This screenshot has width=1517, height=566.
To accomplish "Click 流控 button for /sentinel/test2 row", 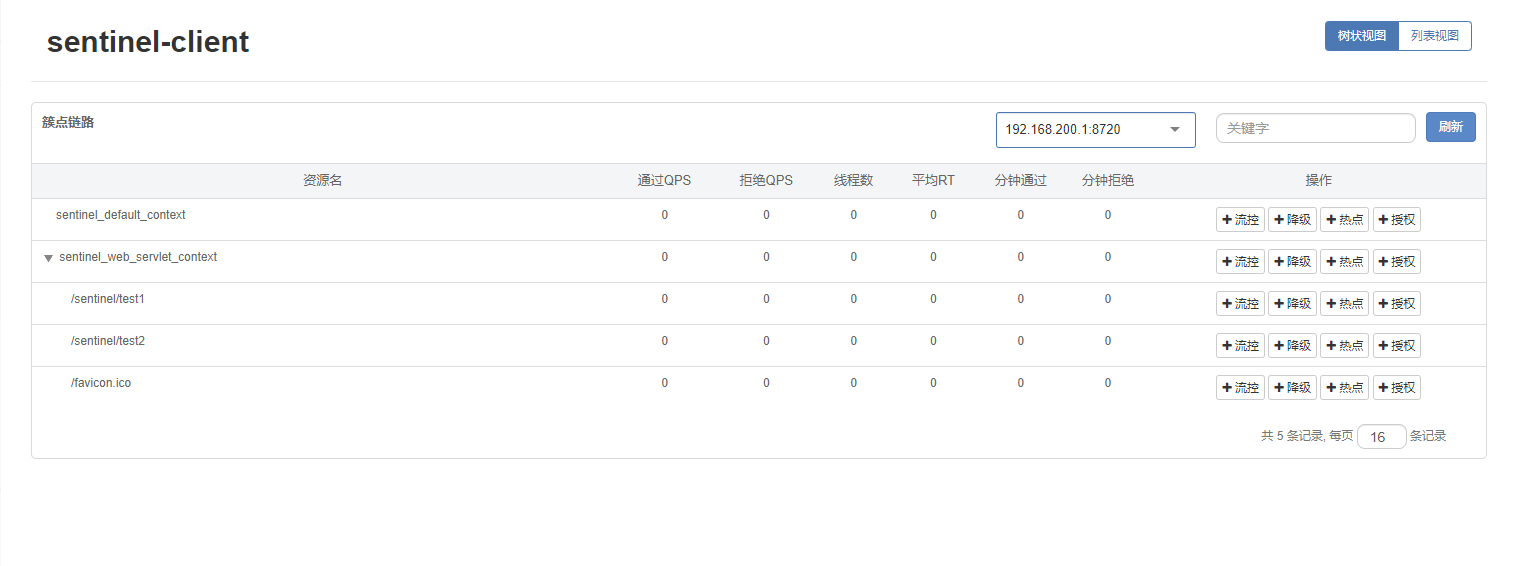I will click(x=1240, y=346).
